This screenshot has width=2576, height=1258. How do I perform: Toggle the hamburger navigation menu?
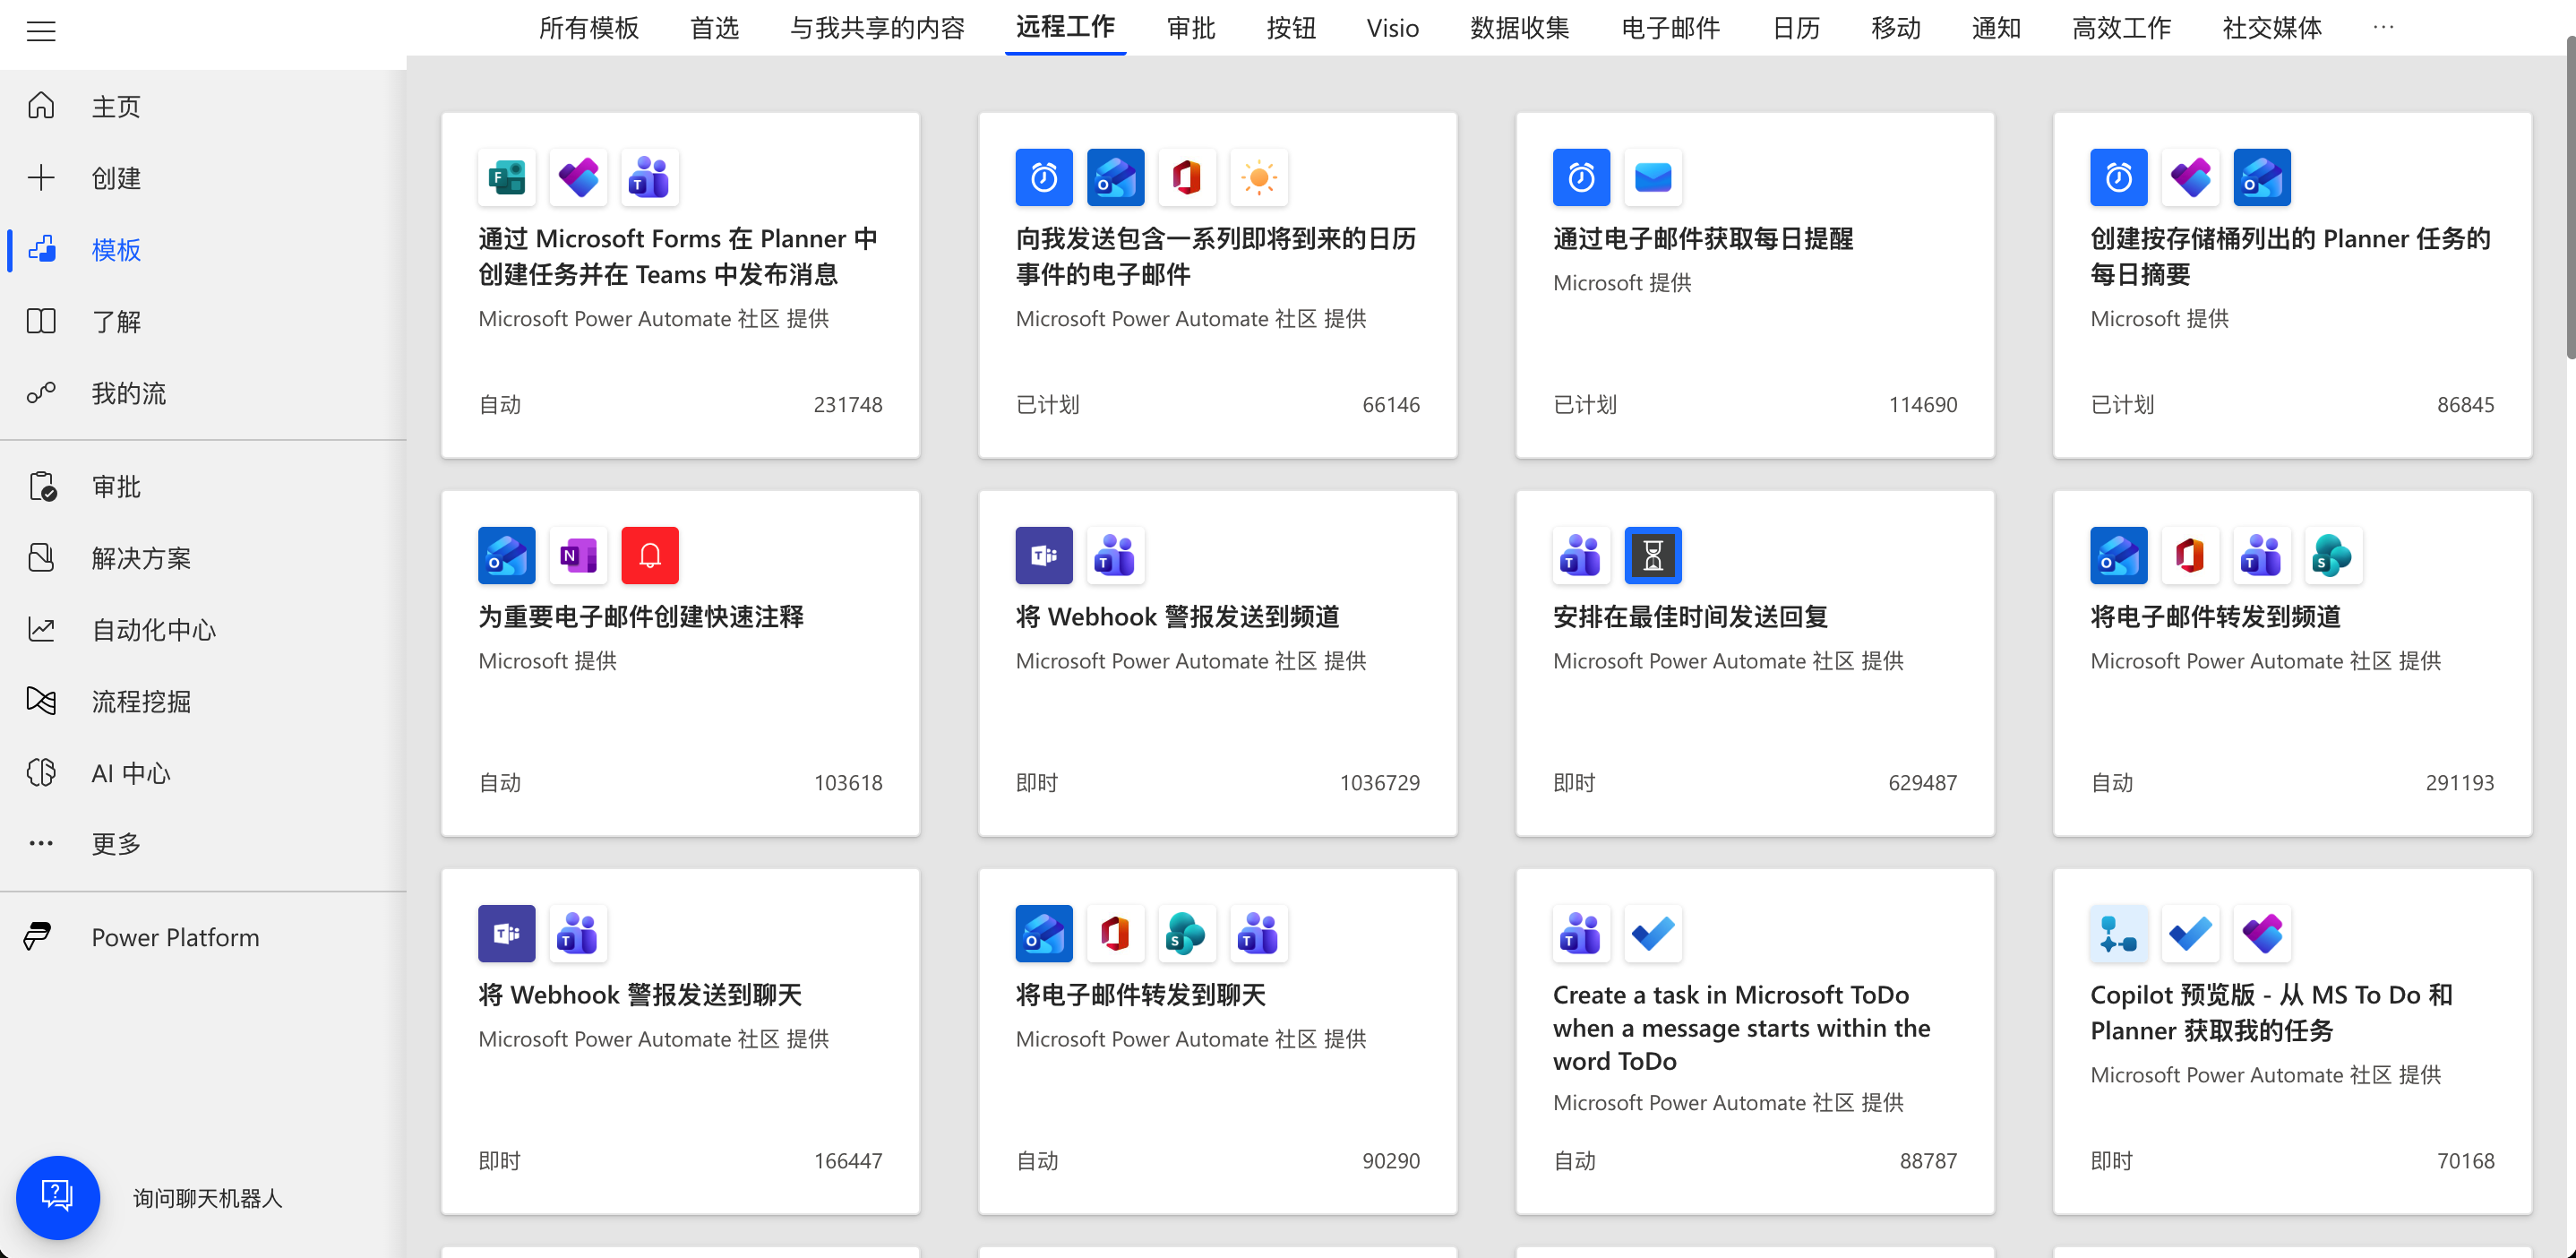(x=41, y=30)
